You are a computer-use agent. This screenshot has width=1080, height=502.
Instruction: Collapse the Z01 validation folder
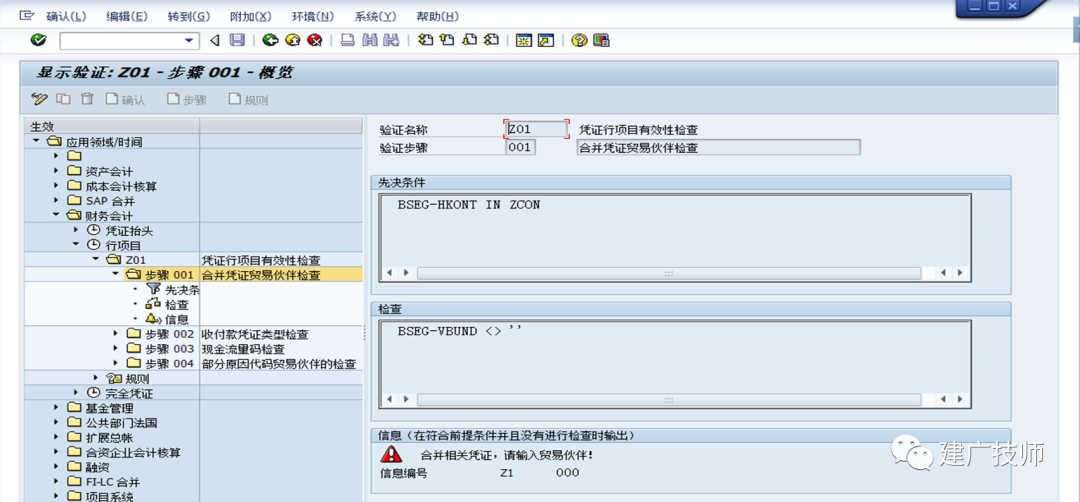pos(96,260)
